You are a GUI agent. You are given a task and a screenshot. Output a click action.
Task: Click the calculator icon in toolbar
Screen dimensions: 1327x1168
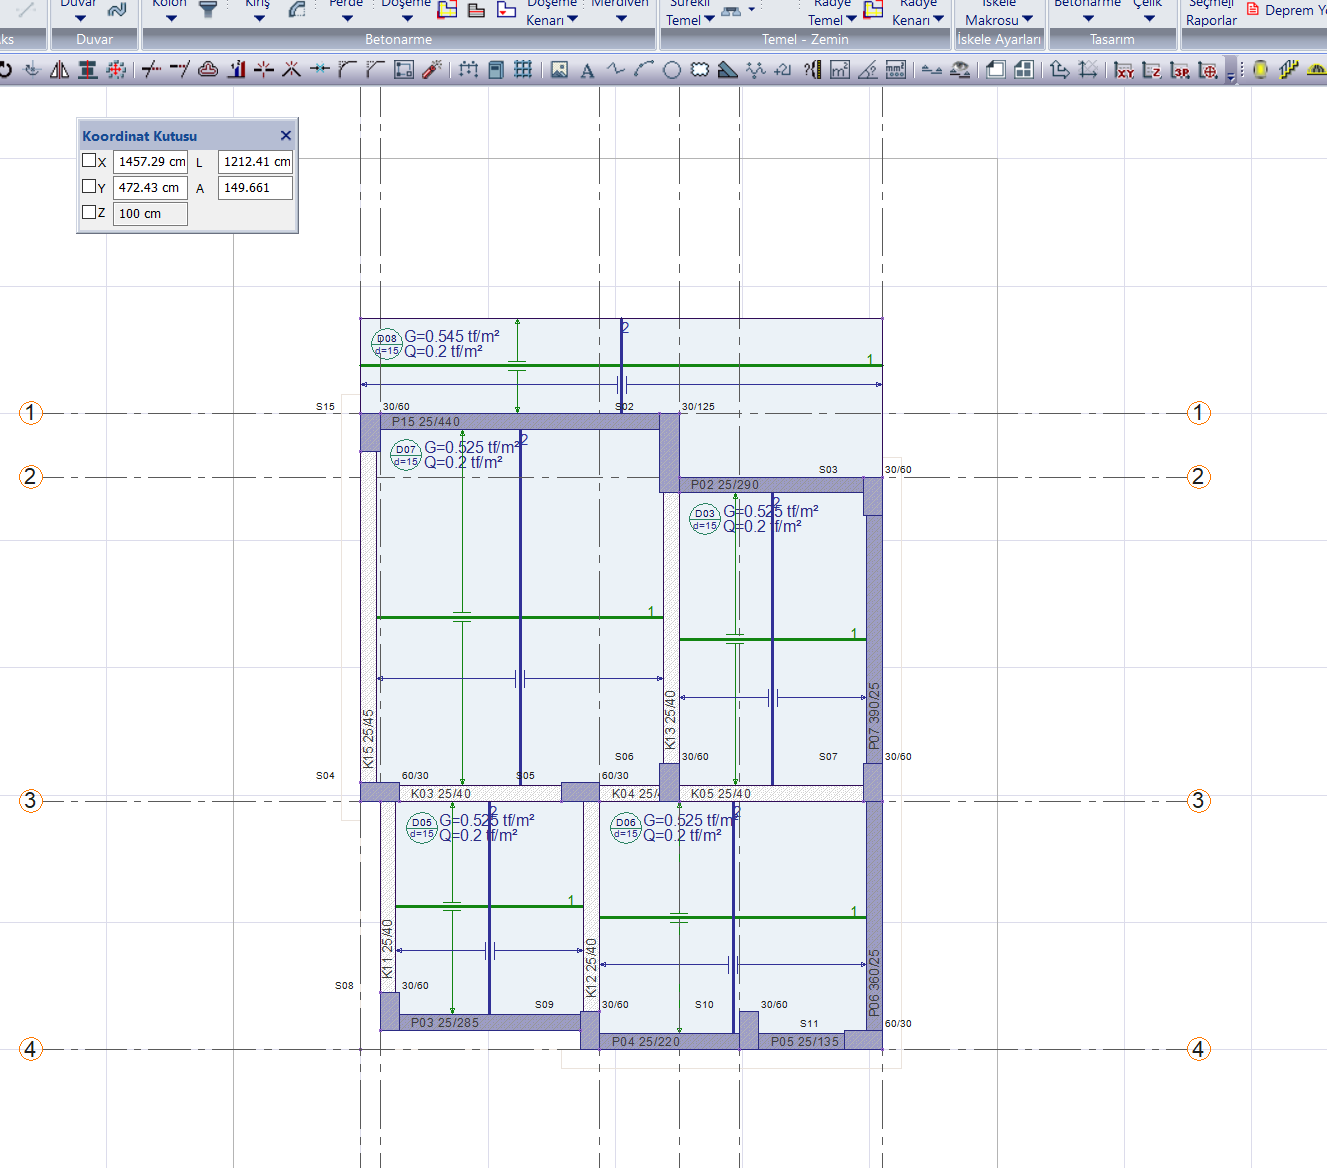pyautogui.click(x=495, y=70)
